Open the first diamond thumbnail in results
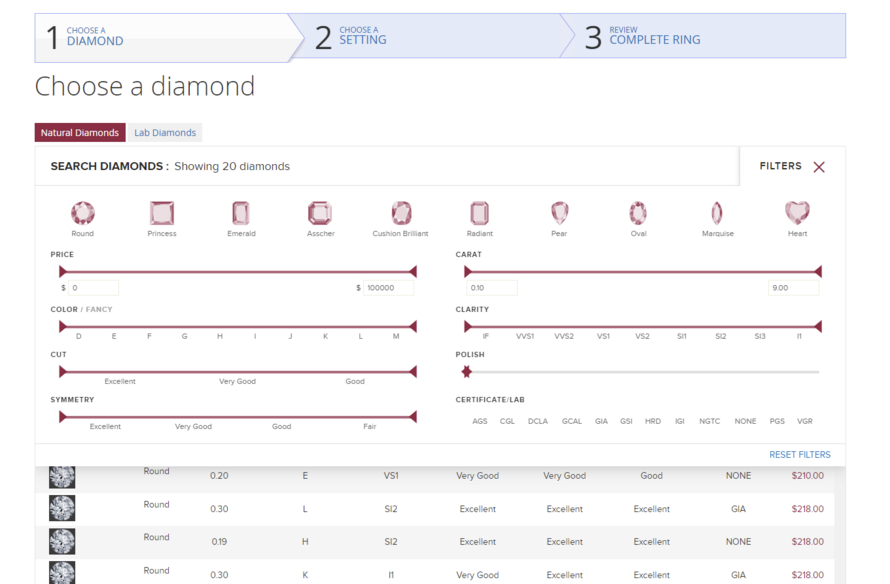Screen dimensions: 890x584 [x=62, y=476]
